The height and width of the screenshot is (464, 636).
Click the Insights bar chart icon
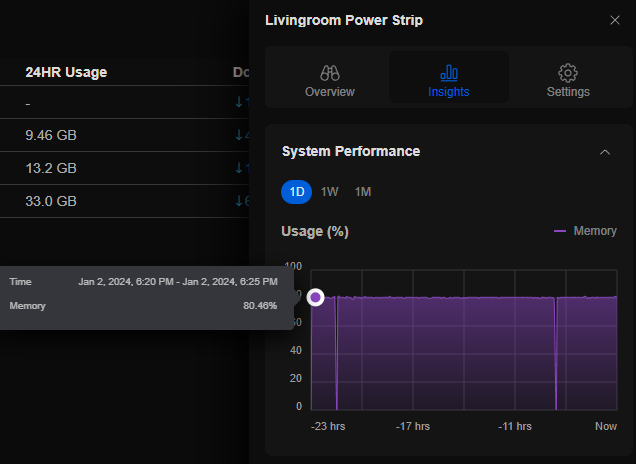click(x=449, y=73)
